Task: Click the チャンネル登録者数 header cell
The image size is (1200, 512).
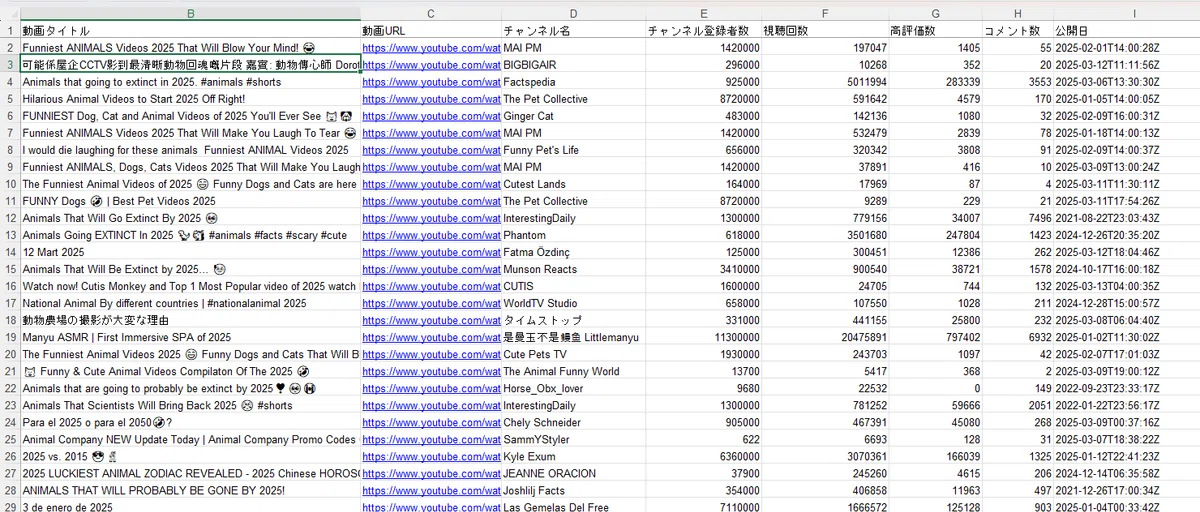Action: pos(703,30)
